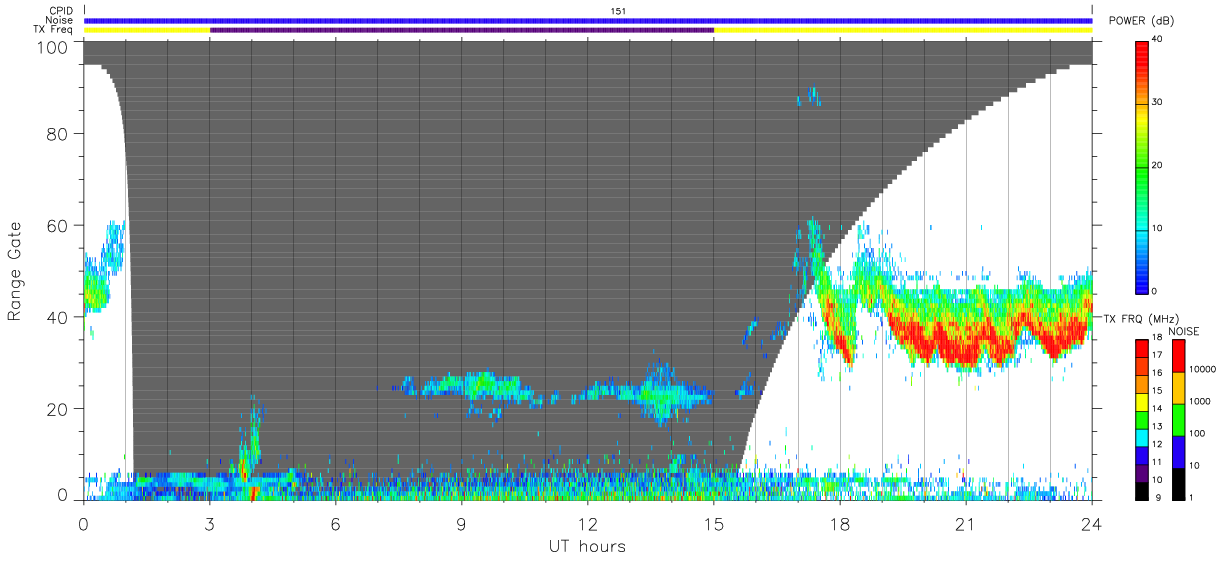The height and width of the screenshot is (567, 1228).
Task: Click the isolated echo near gate 88 at 17 UT
Action: (x=809, y=96)
